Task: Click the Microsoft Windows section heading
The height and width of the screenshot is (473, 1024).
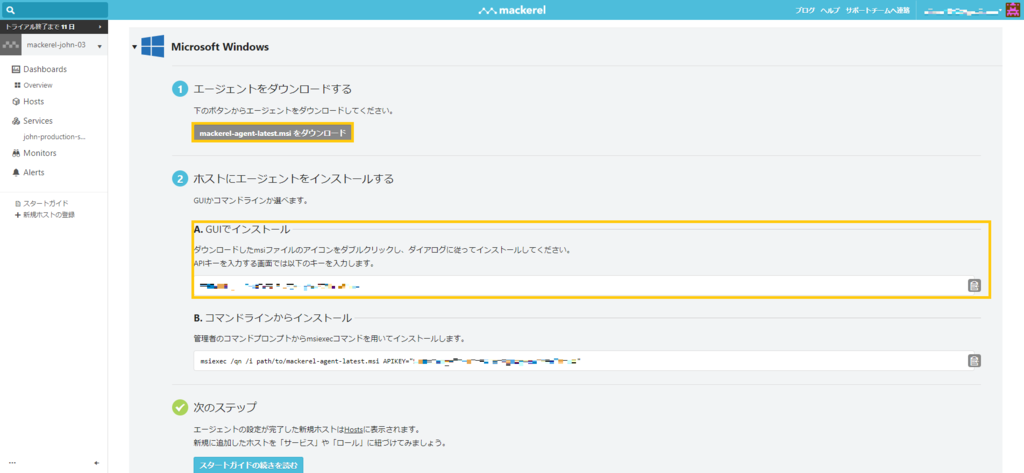Action: [x=219, y=47]
